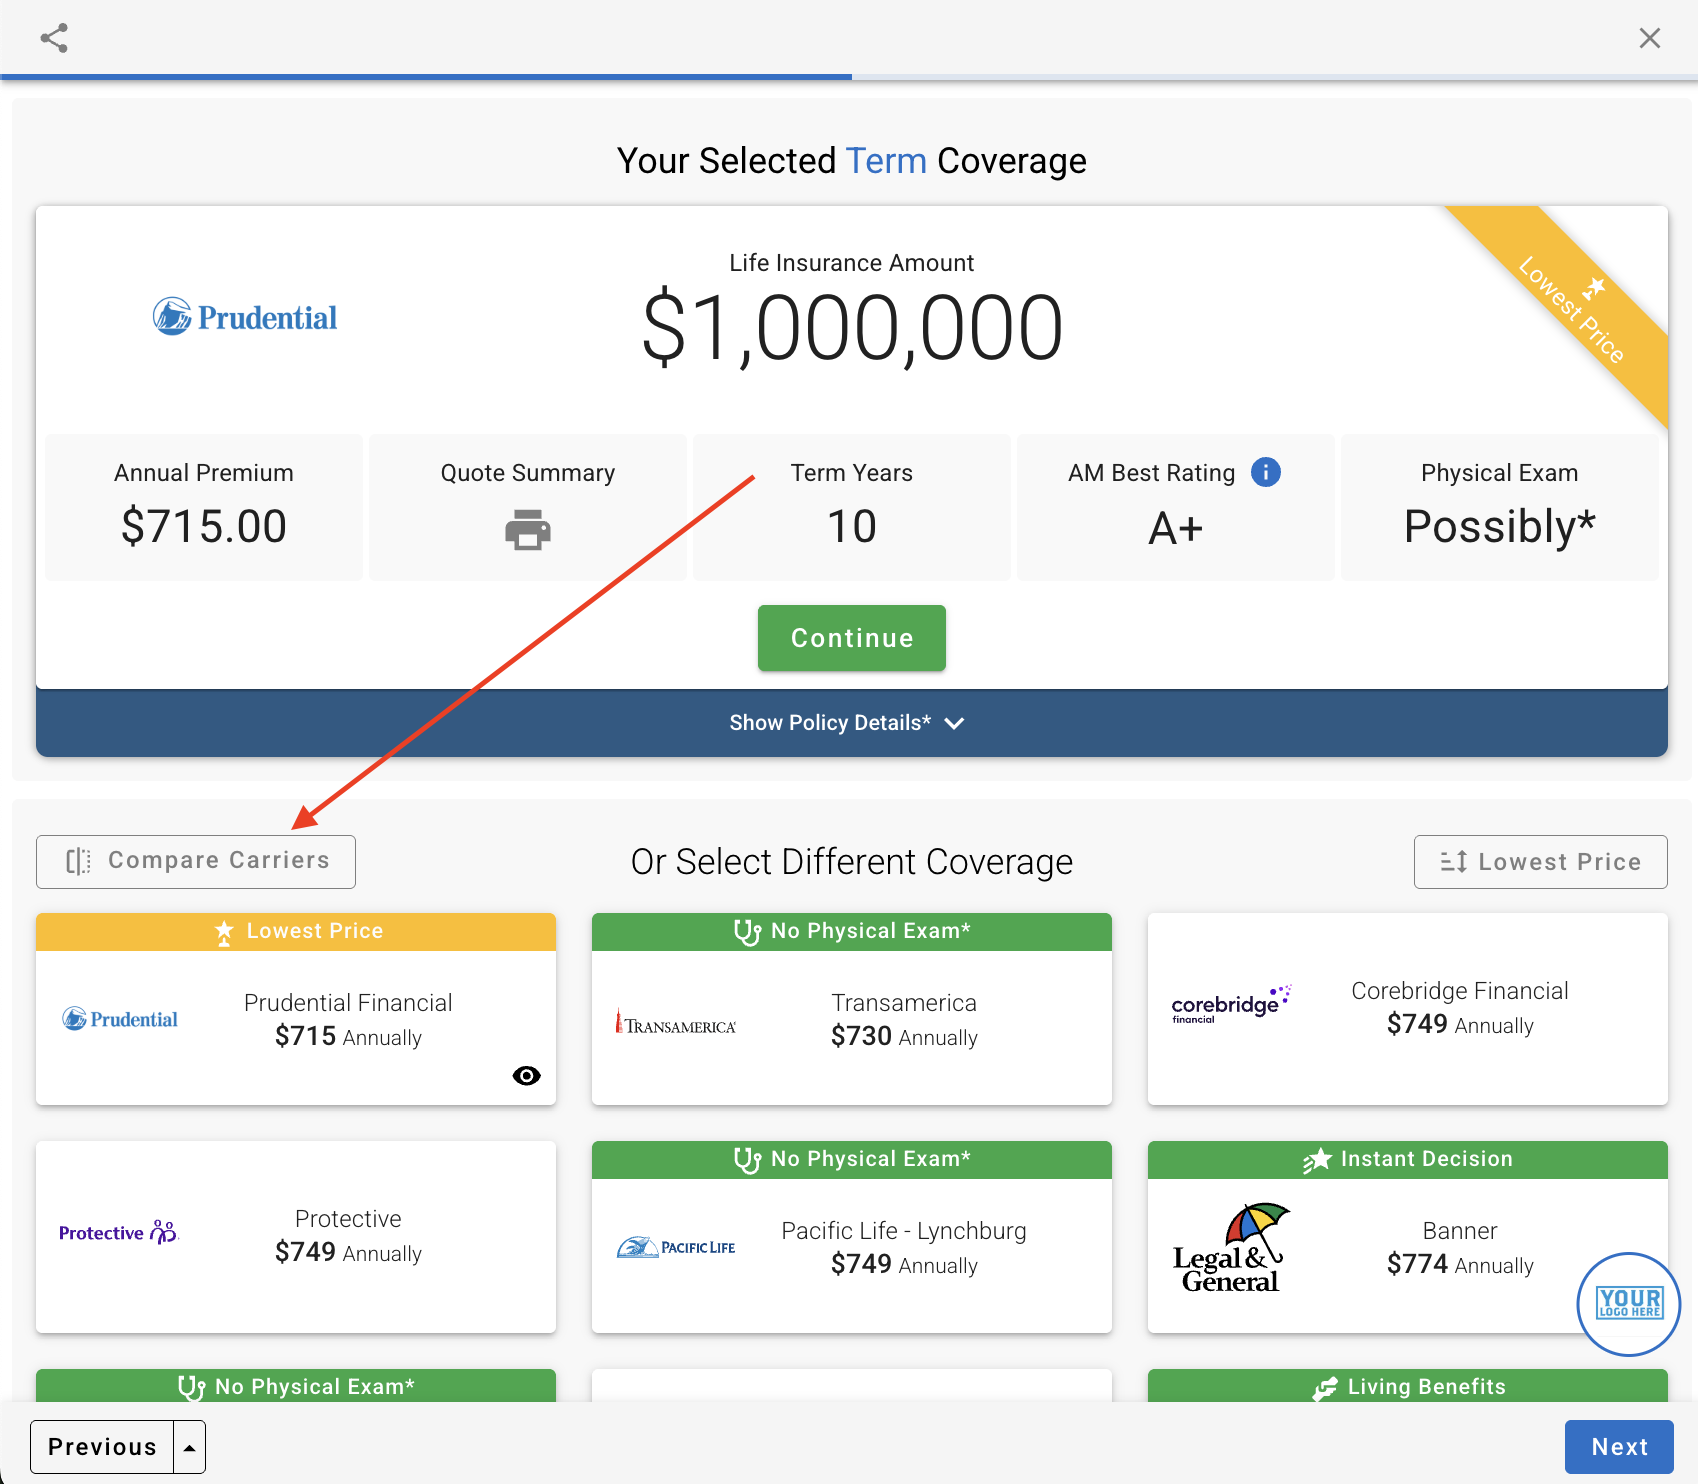Click the corebridge financial logo
The image size is (1698, 1484).
1231,1005
